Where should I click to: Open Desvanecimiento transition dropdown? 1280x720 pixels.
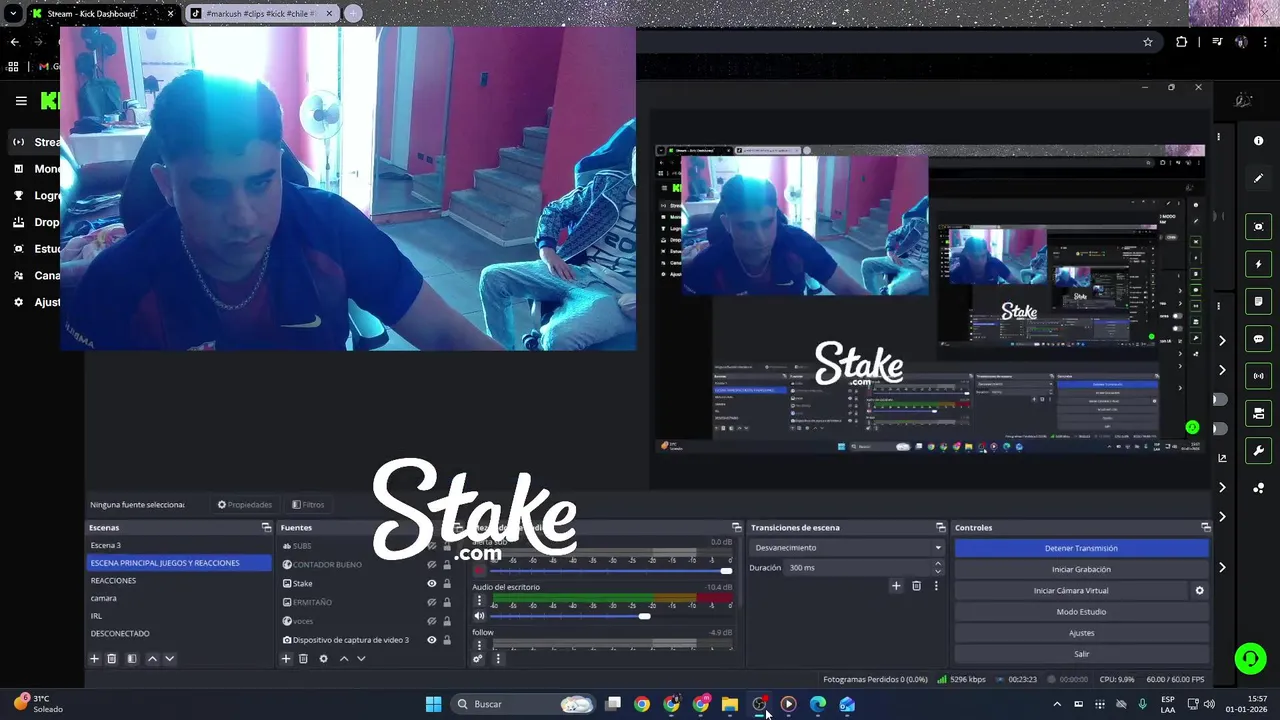847,548
